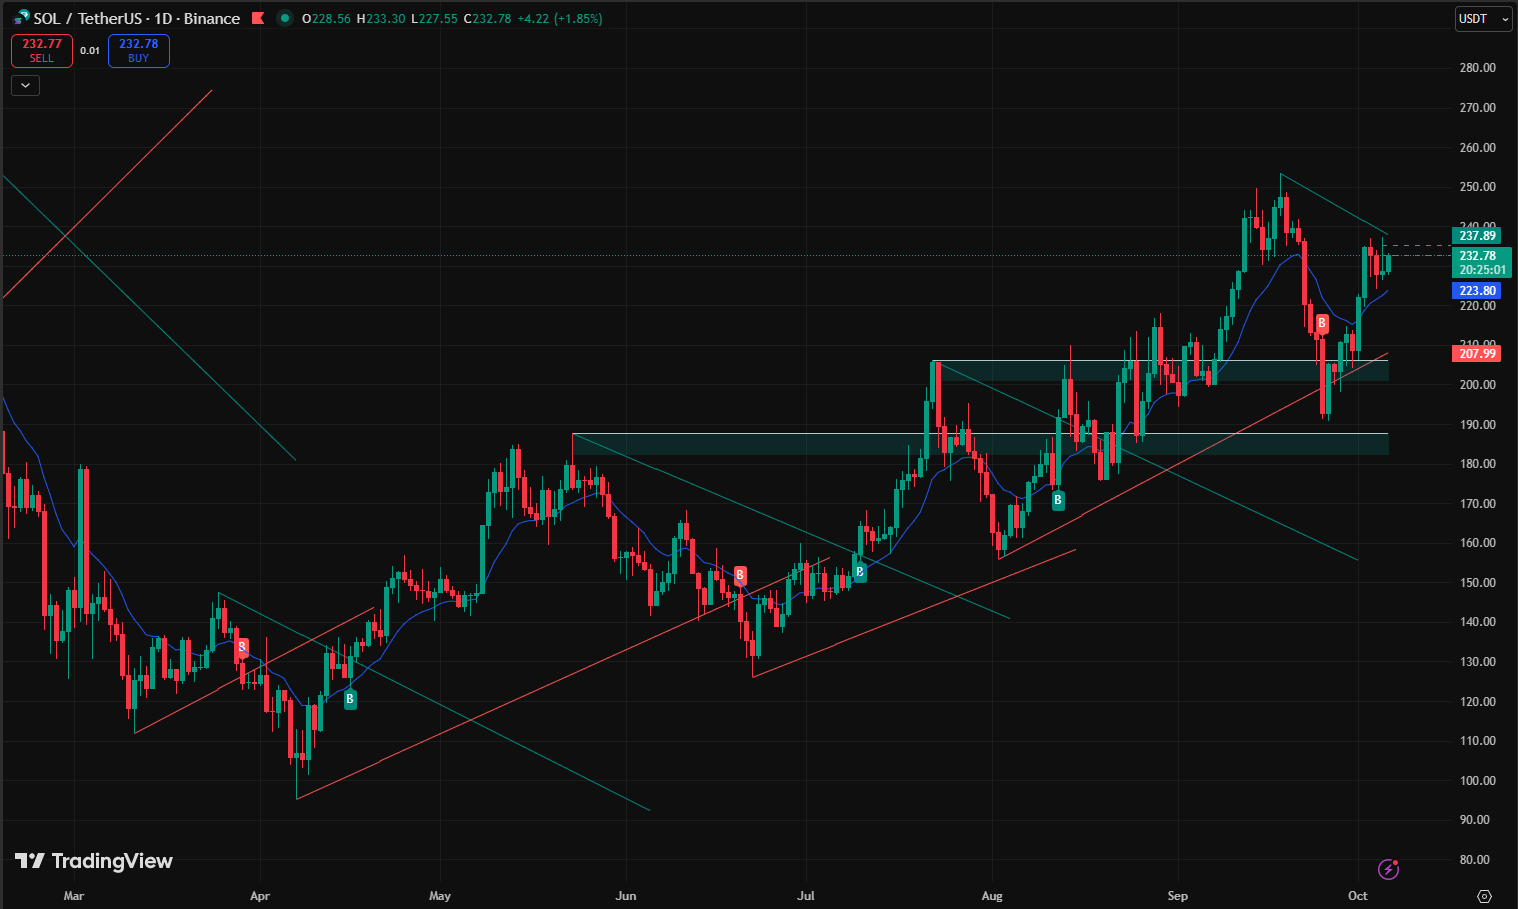Image resolution: width=1518 pixels, height=909 pixels.
Task: Click the red 207.99 trendline price label
Action: pos(1477,354)
